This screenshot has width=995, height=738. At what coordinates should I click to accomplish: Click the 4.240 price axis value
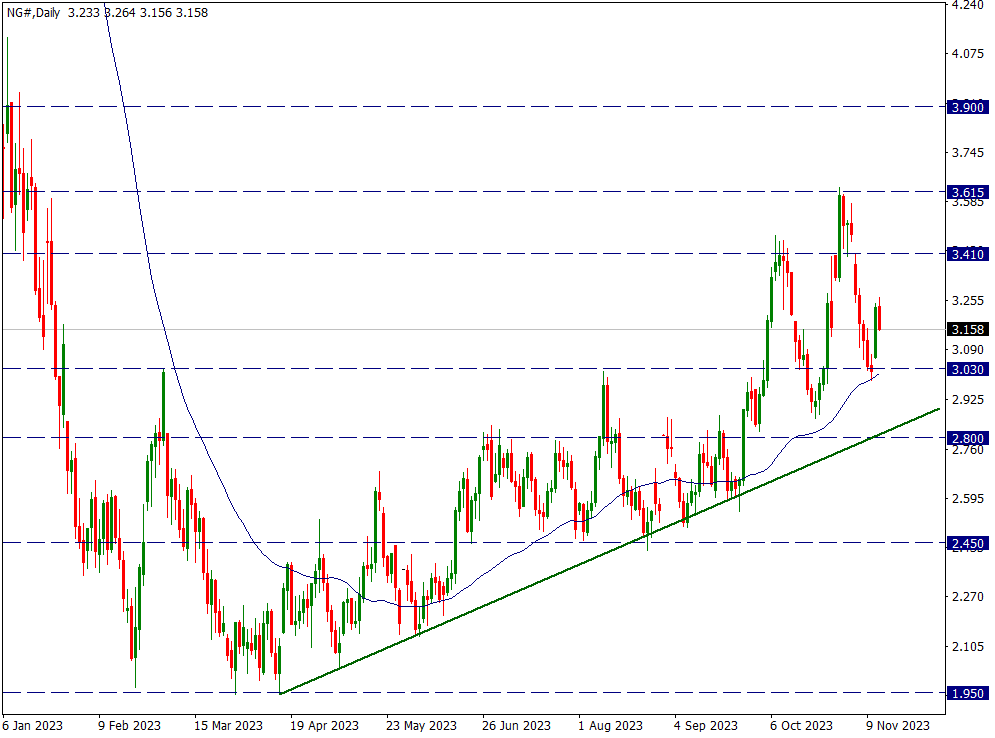pos(967,5)
